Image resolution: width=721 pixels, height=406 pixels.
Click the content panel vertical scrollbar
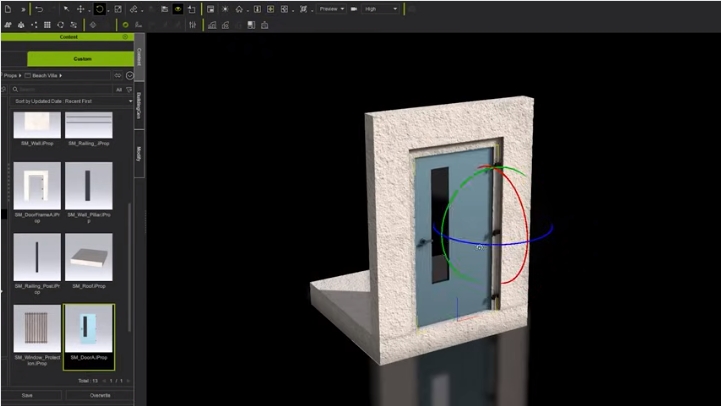129,250
